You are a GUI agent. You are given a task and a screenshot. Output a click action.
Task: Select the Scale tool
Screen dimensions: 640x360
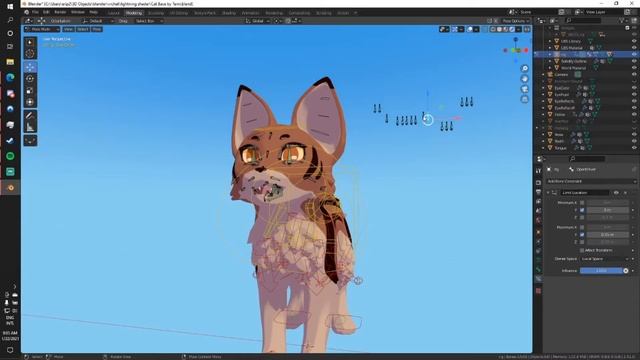pyautogui.click(x=30, y=90)
